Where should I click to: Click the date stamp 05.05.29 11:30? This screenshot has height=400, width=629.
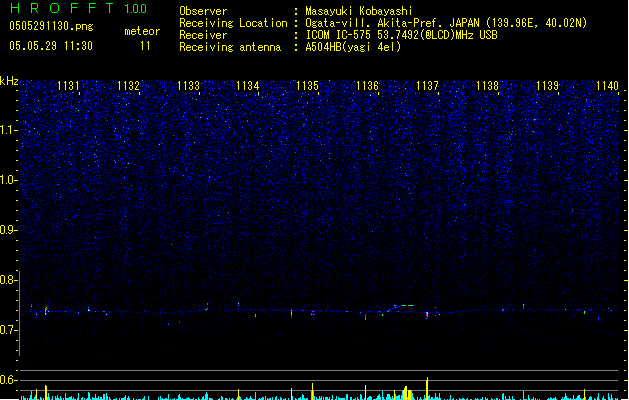click(51, 46)
